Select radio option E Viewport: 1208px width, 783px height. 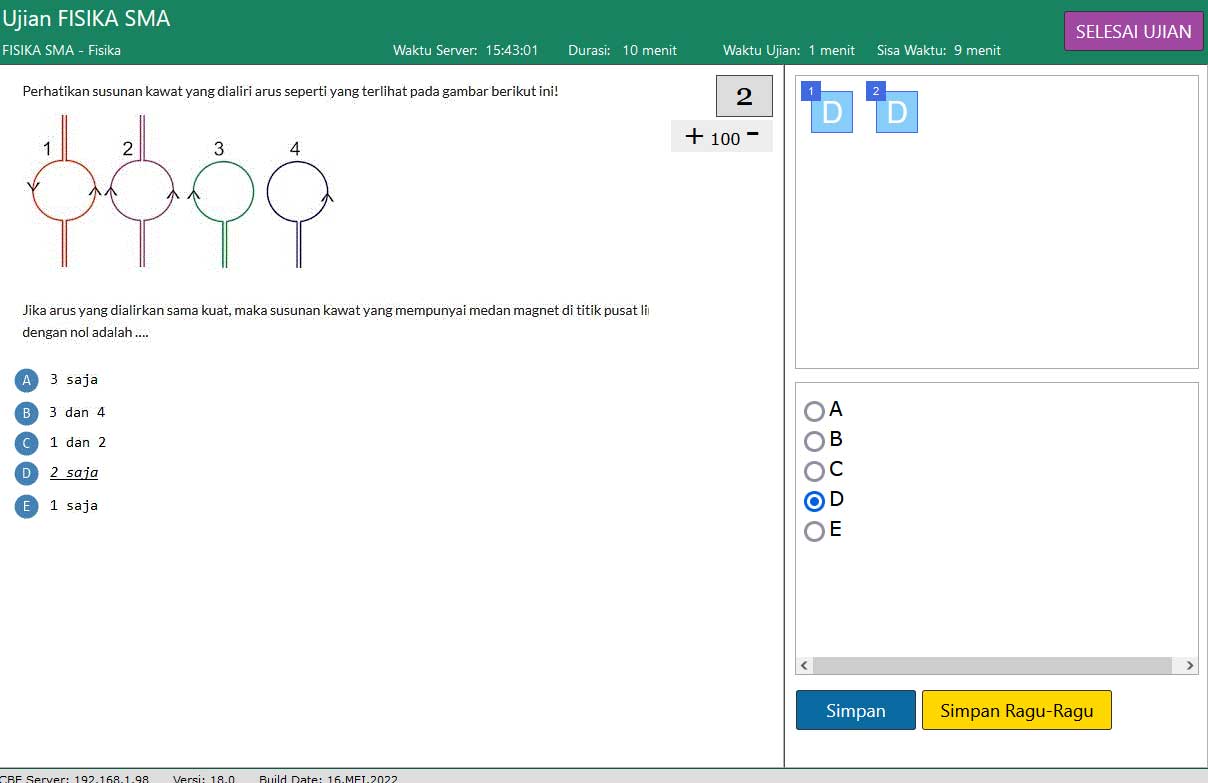[x=815, y=531]
